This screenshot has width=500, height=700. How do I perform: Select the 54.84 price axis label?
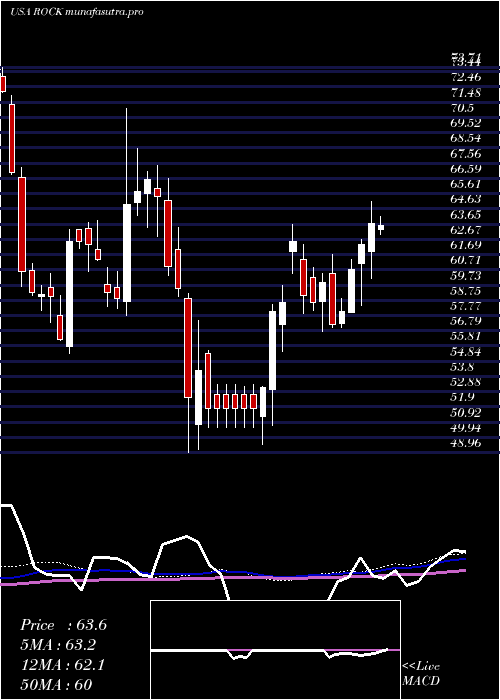click(466, 352)
